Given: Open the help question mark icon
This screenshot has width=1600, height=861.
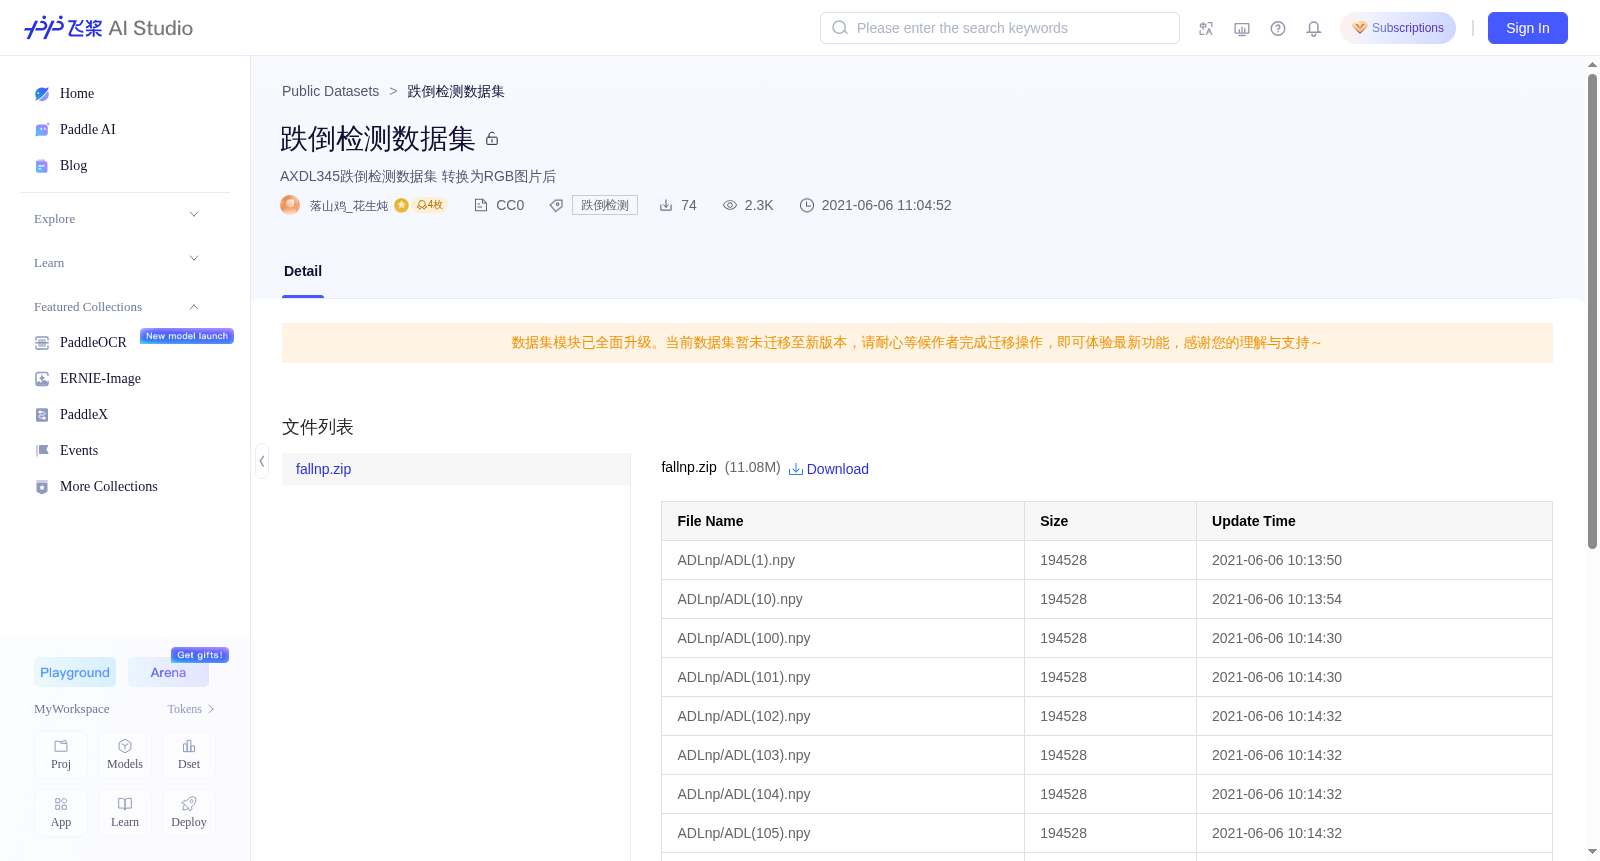Looking at the screenshot, I should click(1278, 29).
